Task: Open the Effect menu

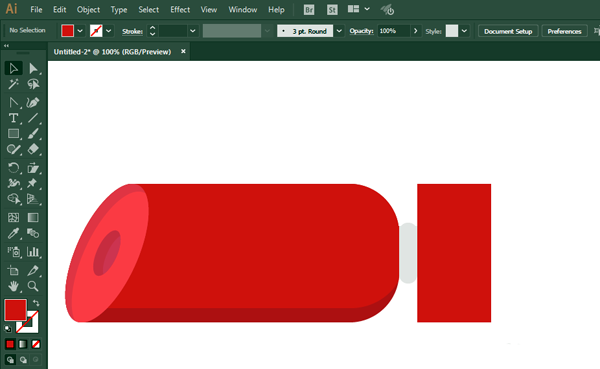Action: pyautogui.click(x=180, y=10)
